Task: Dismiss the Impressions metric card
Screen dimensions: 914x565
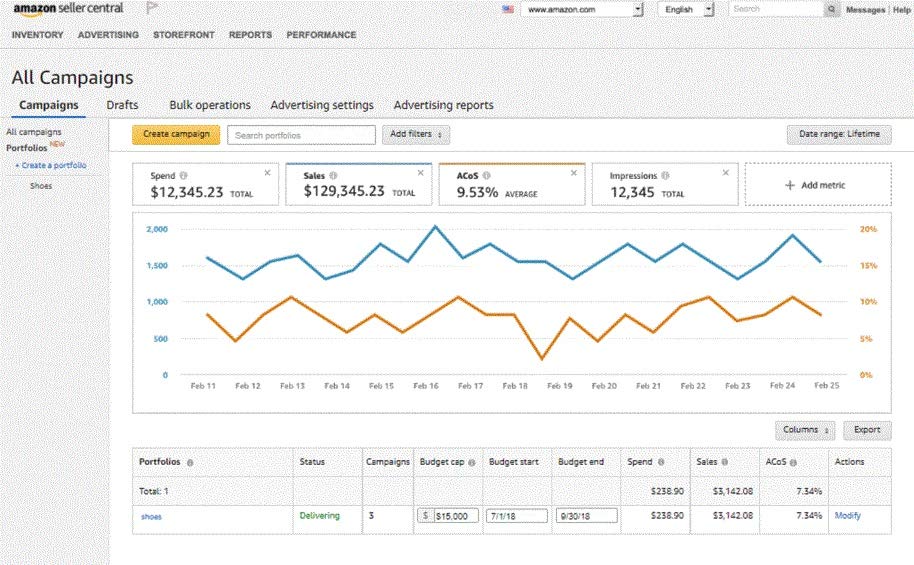Action: pos(727,173)
